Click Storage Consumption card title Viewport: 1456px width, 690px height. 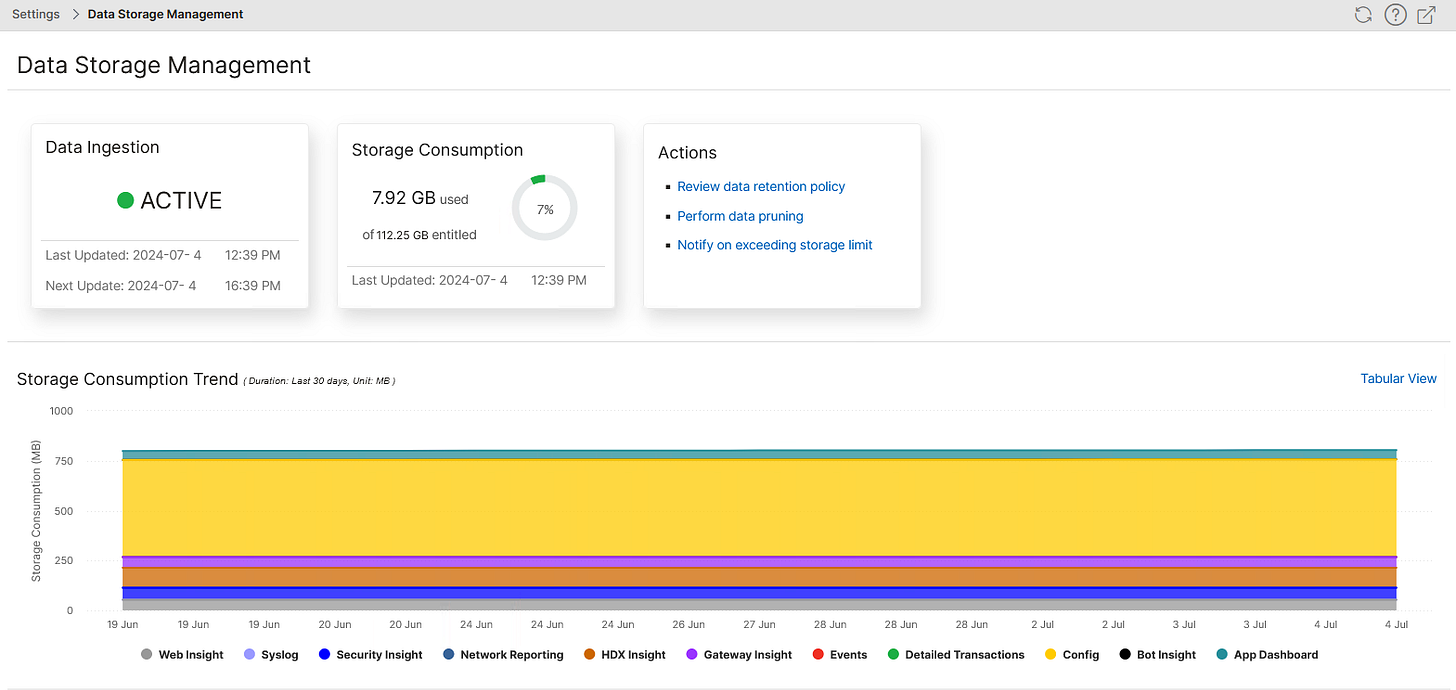tap(437, 150)
